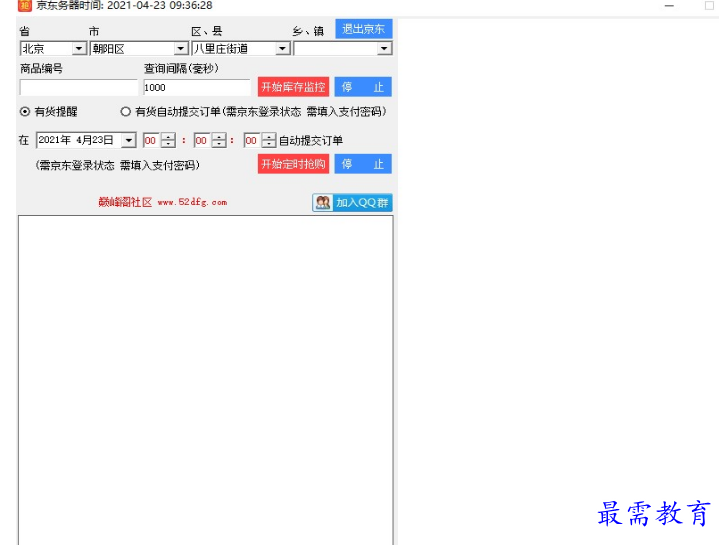This screenshot has height=545, width=719.
Task: Click the 京东服务器时间 title text
Action: 124,6
